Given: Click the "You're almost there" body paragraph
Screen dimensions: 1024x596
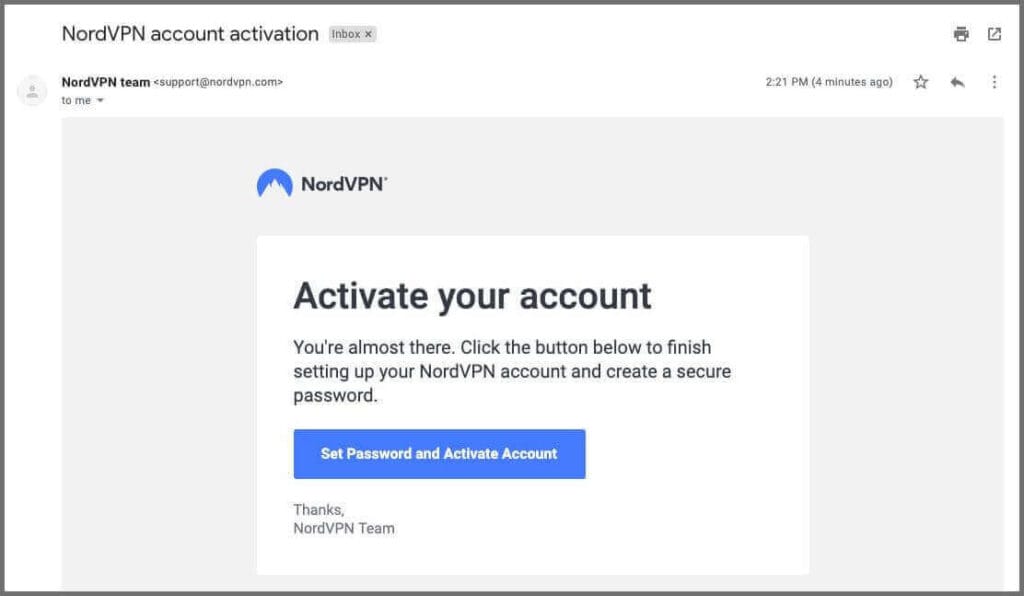Looking at the screenshot, I should [x=512, y=371].
